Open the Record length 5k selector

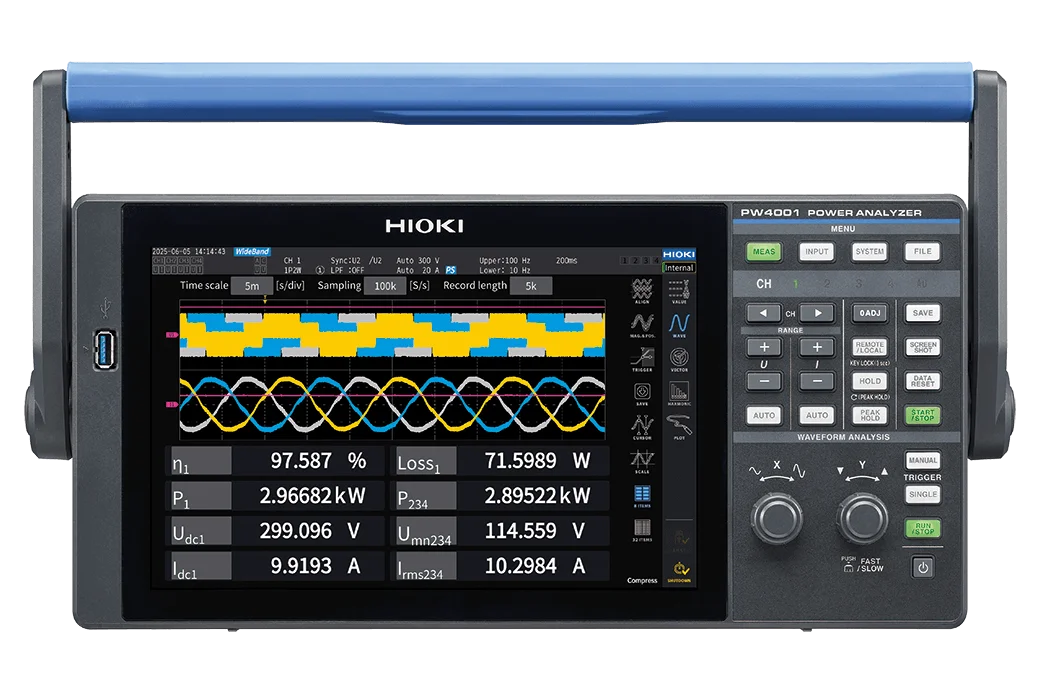530,286
